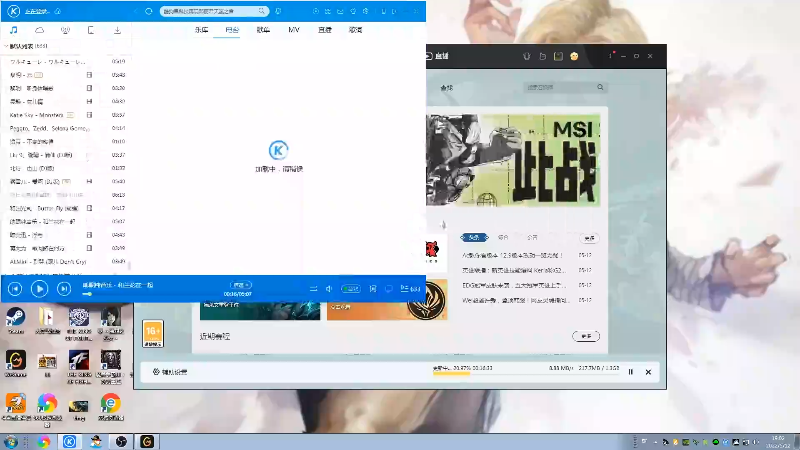The width and height of the screenshot is (800, 450).
Task: Switch to the 歌词 tab
Action: [x=356, y=30]
